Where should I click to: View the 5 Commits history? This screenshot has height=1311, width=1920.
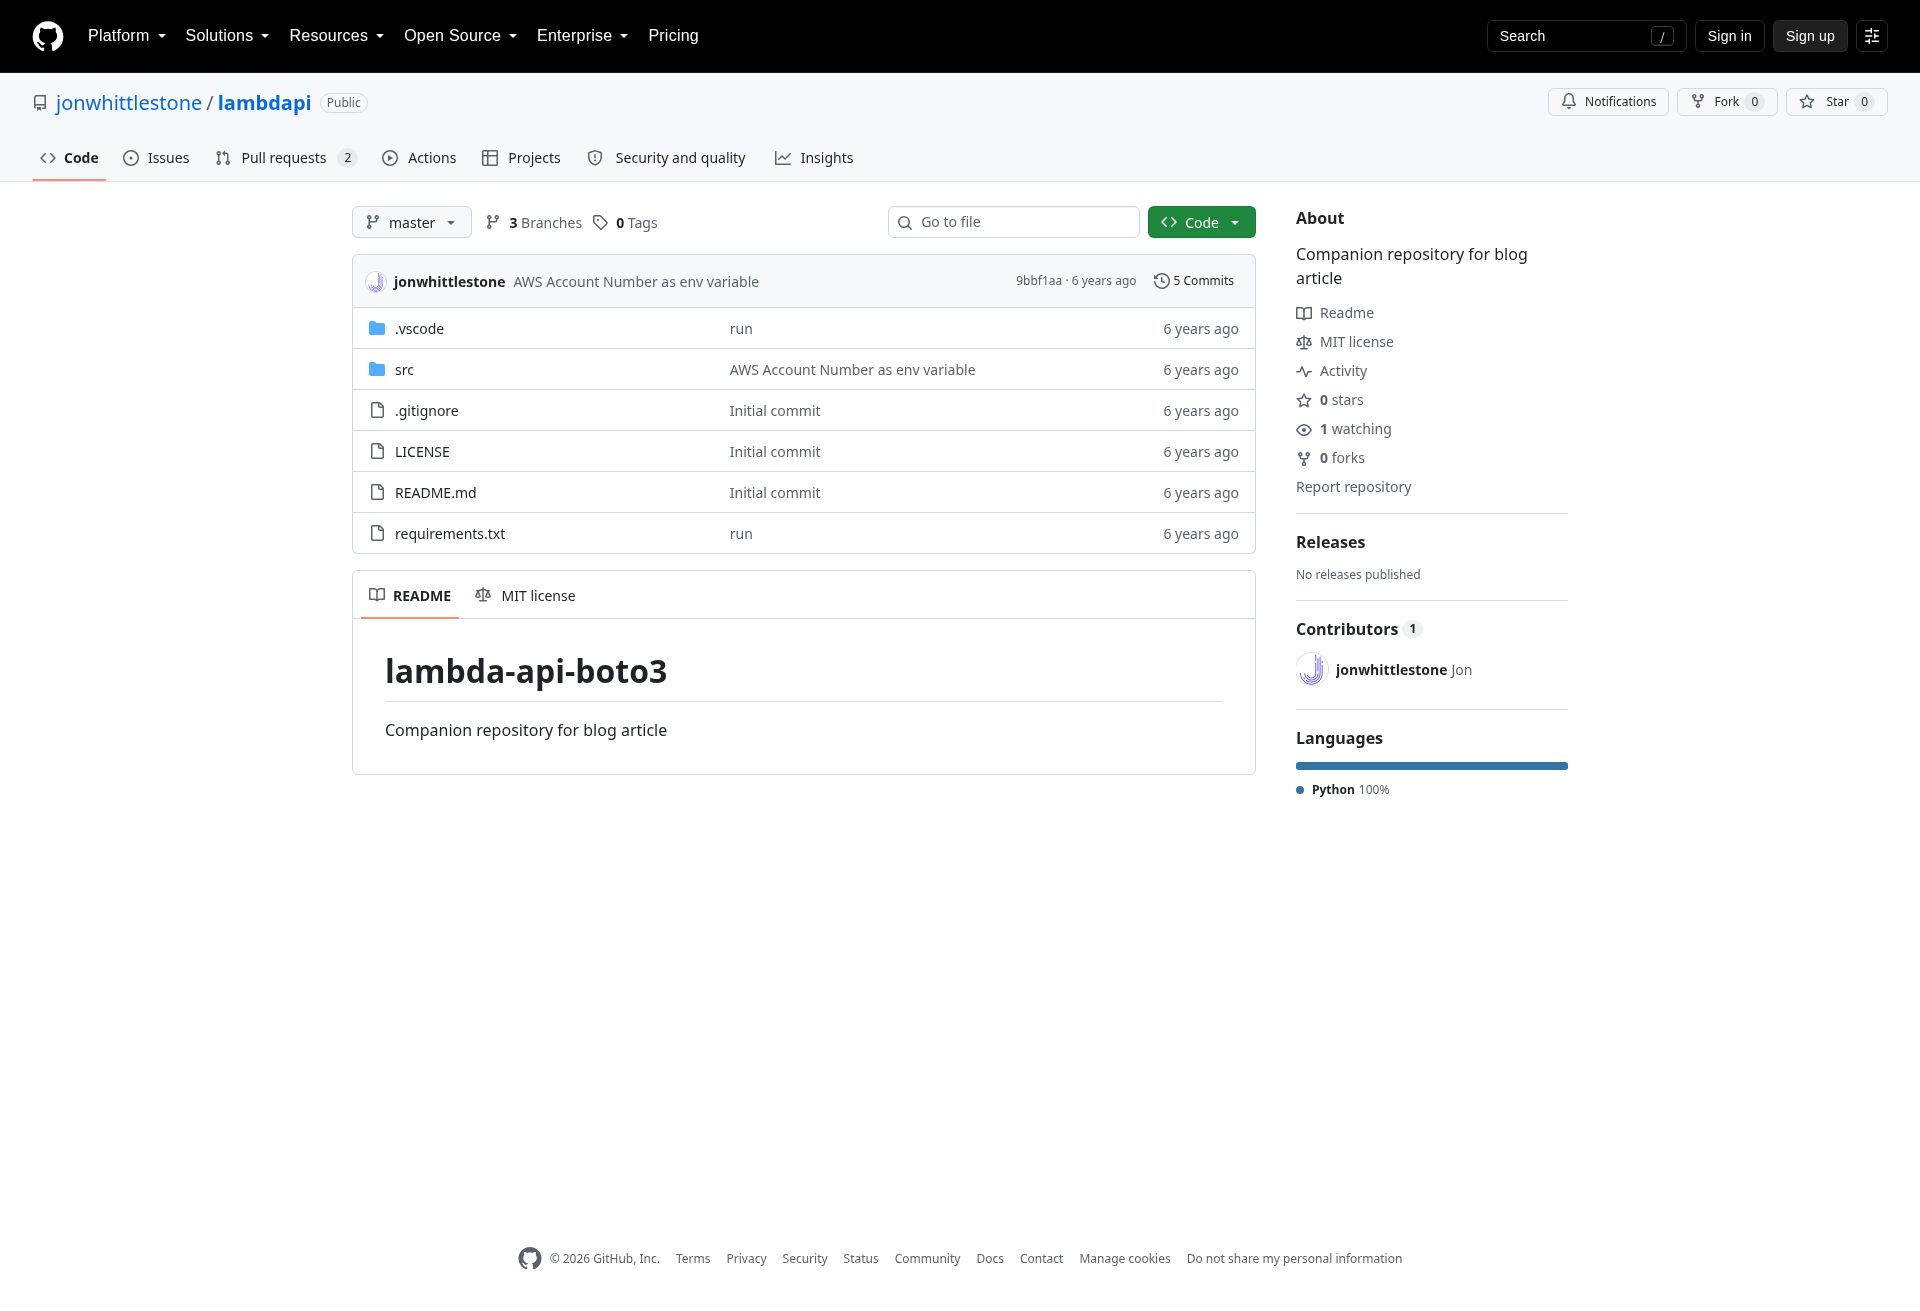pos(1194,281)
